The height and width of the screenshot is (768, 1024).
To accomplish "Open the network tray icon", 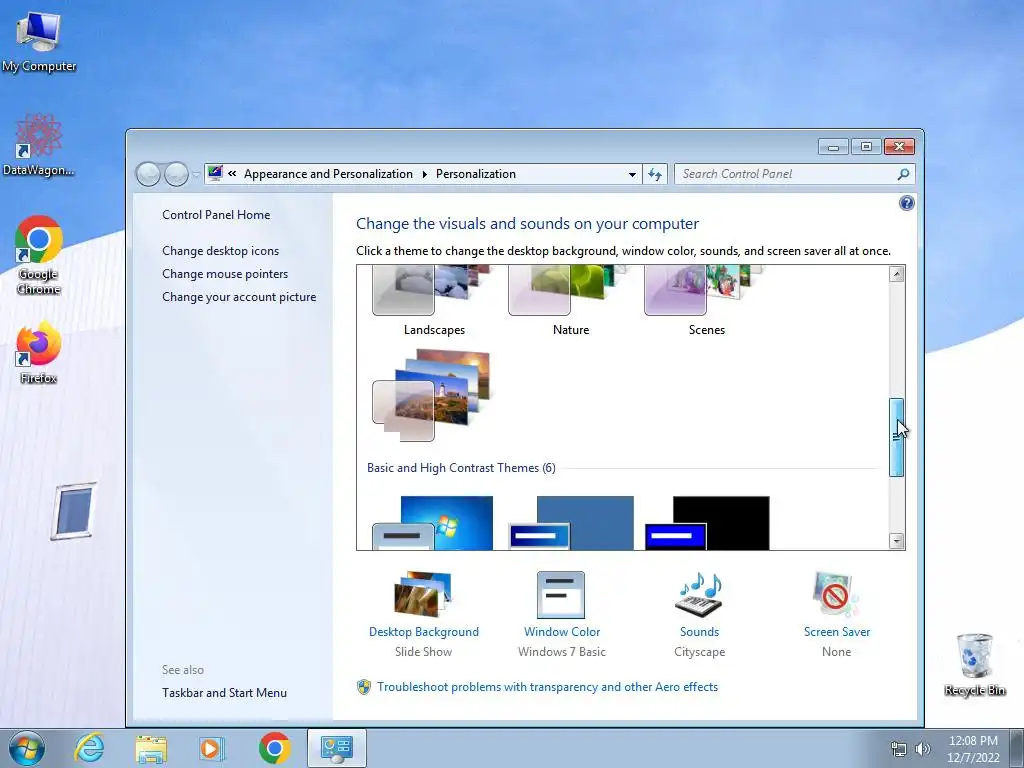I will pyautogui.click(x=899, y=749).
